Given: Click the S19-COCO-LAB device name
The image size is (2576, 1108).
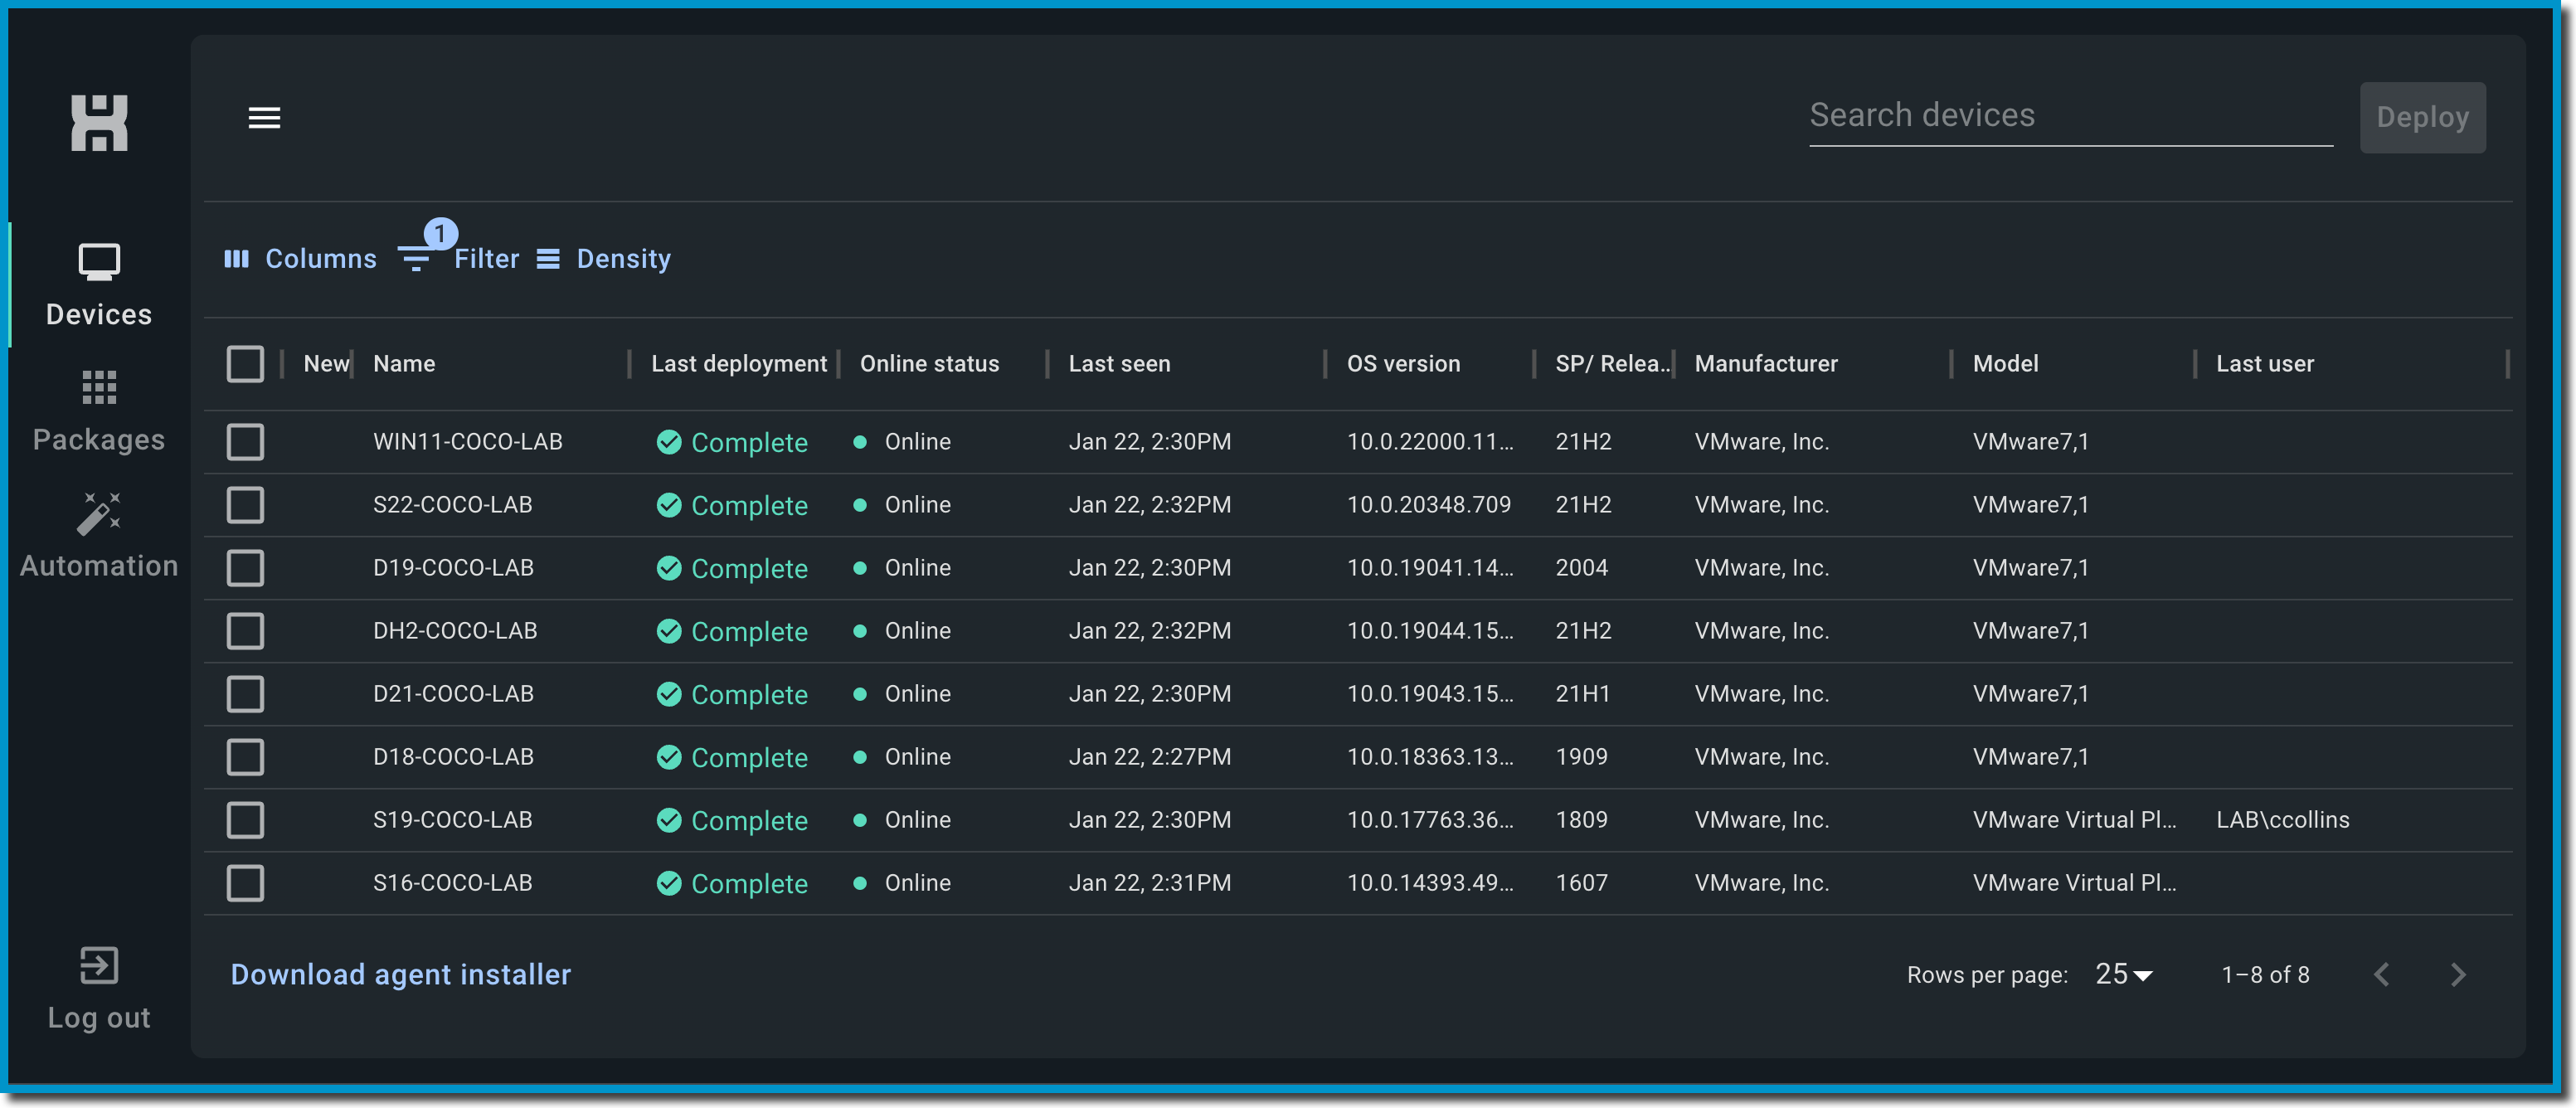Looking at the screenshot, I should 452,820.
